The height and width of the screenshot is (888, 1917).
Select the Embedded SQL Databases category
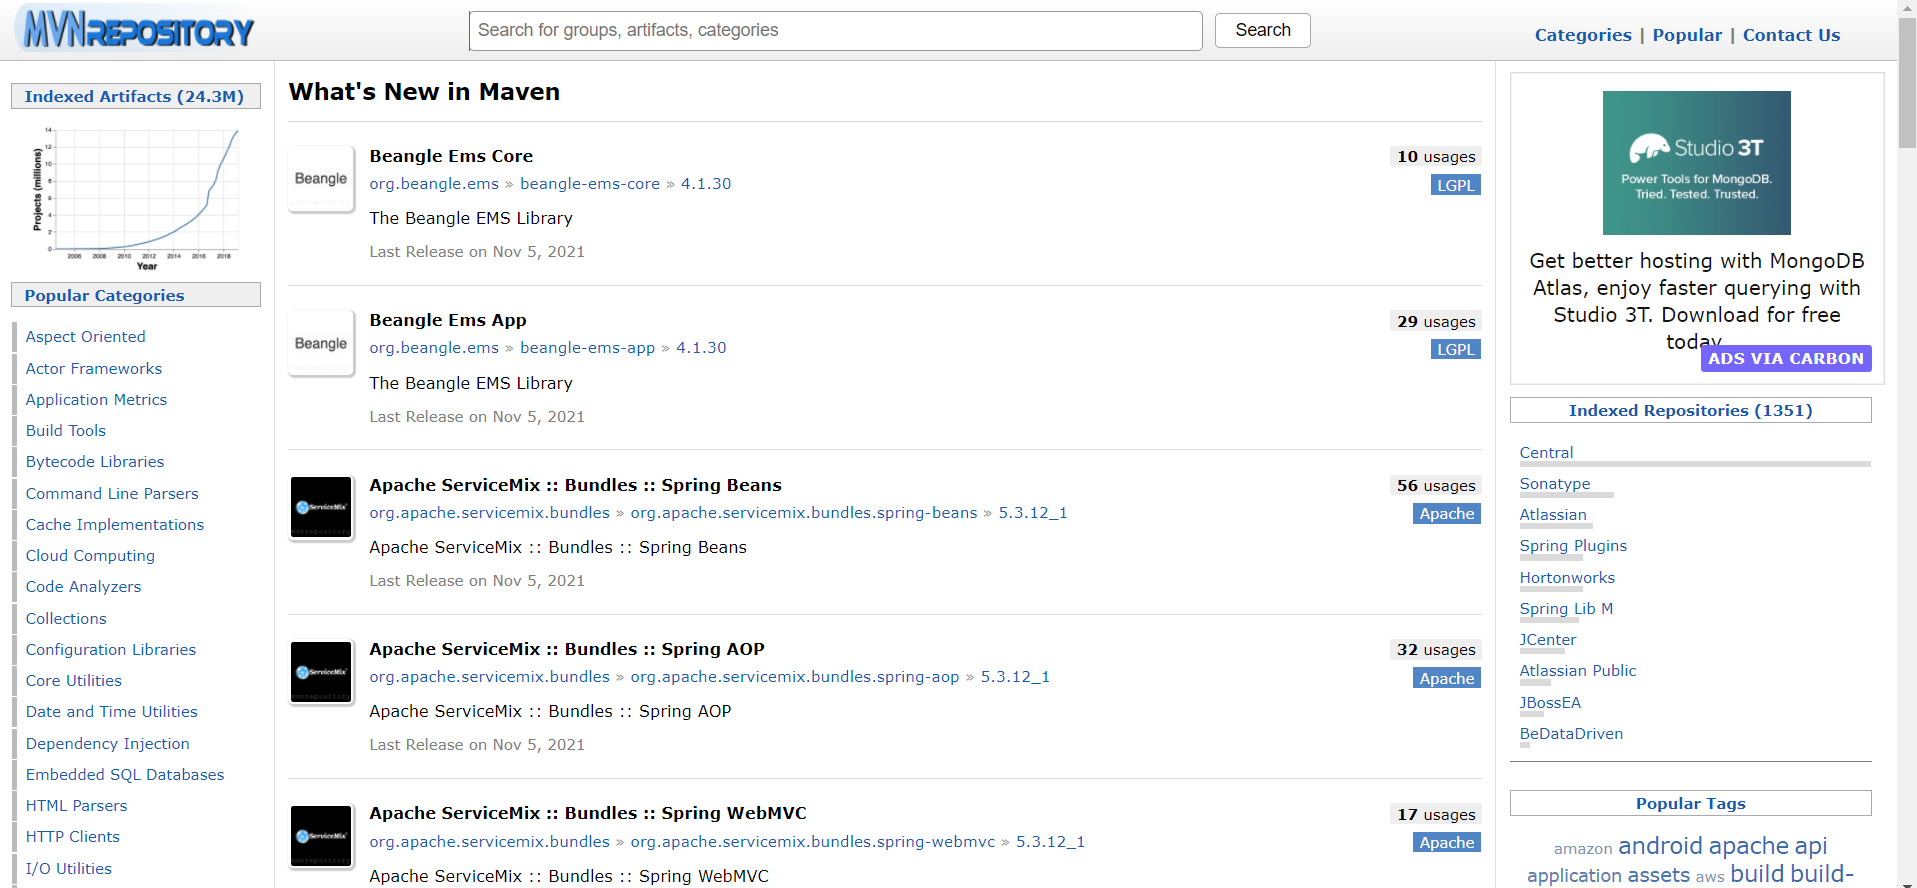[125, 774]
